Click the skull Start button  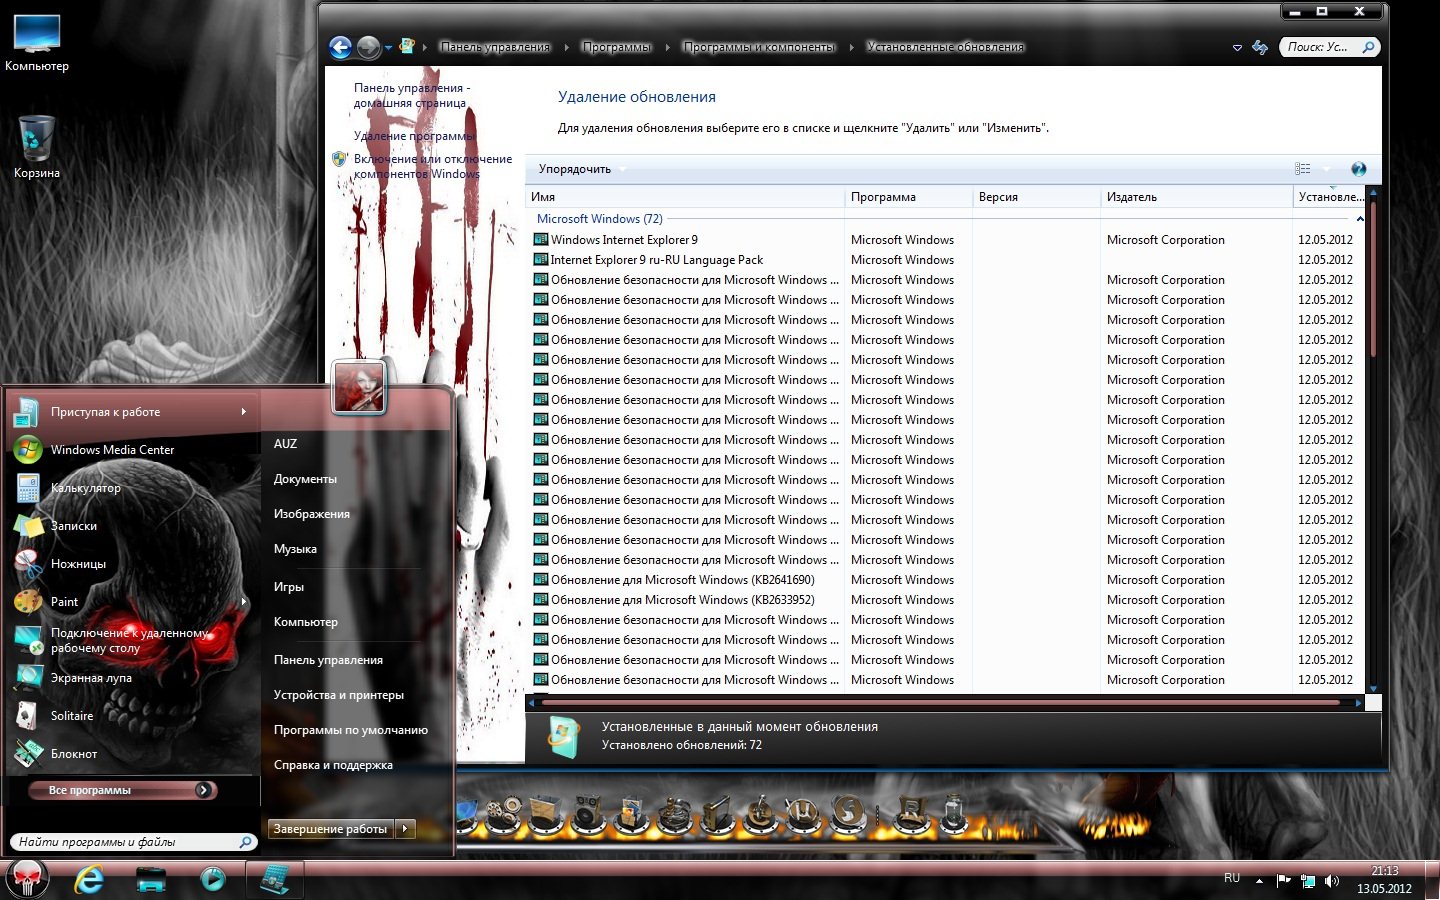tap(28, 879)
